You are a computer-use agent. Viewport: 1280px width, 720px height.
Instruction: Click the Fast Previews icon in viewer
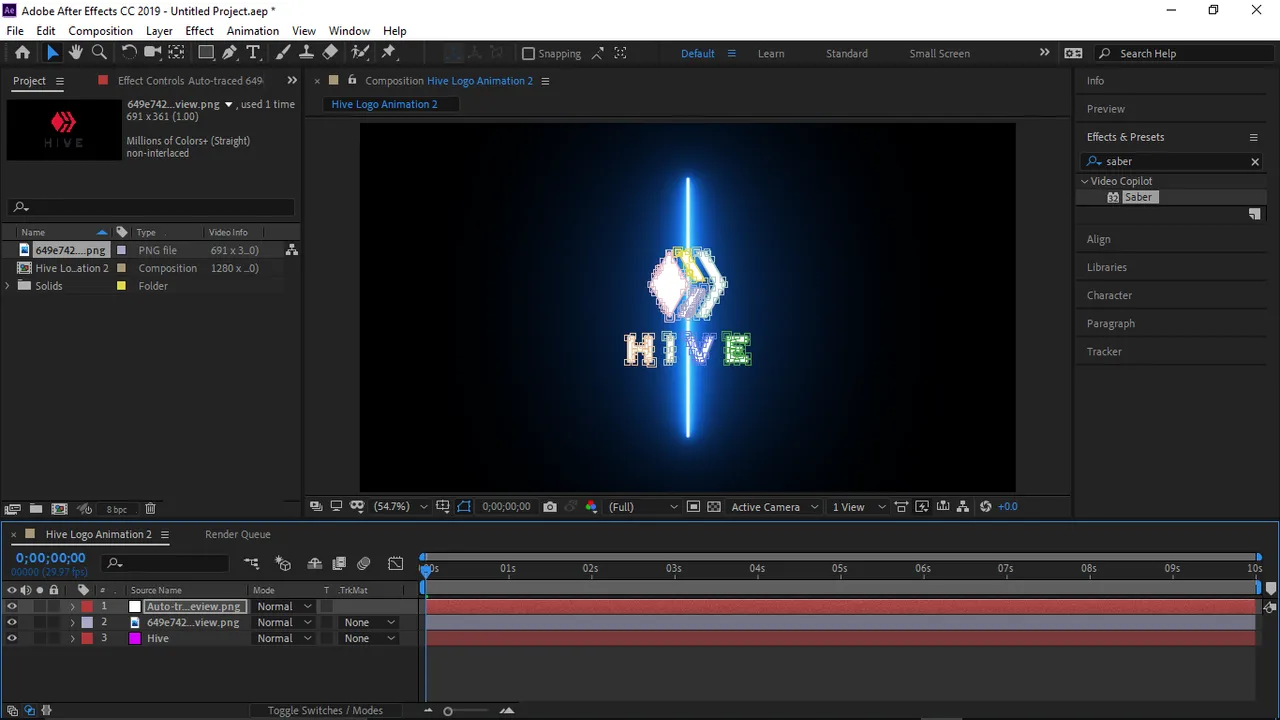[x=922, y=507]
